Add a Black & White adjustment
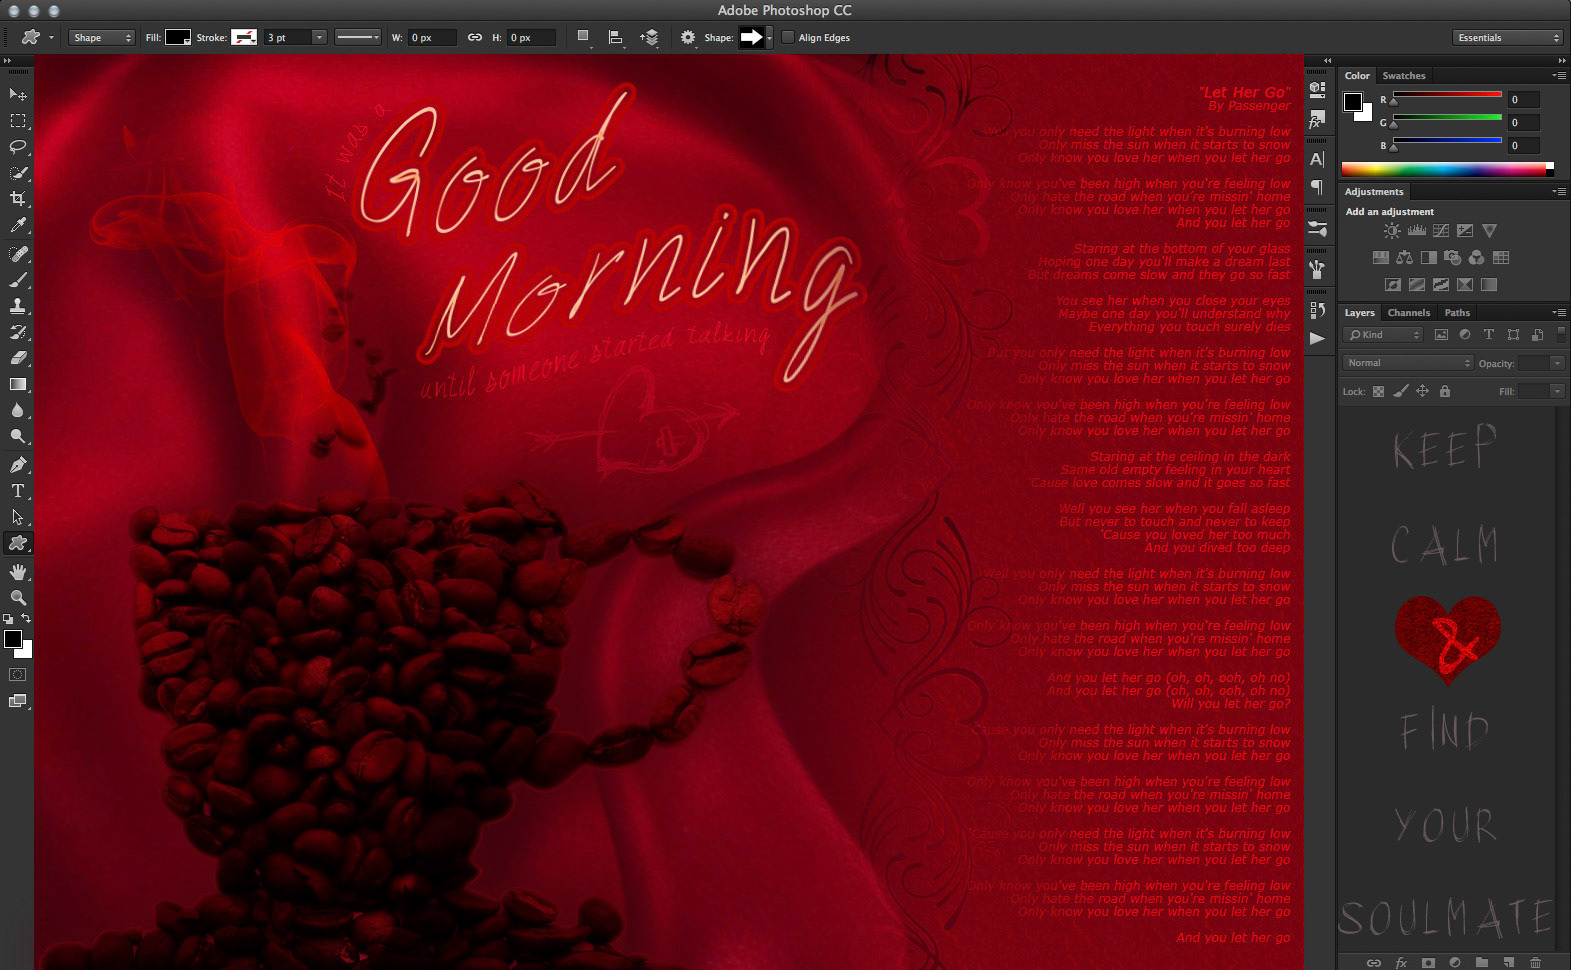This screenshot has height=970, width=1571. point(1428,258)
